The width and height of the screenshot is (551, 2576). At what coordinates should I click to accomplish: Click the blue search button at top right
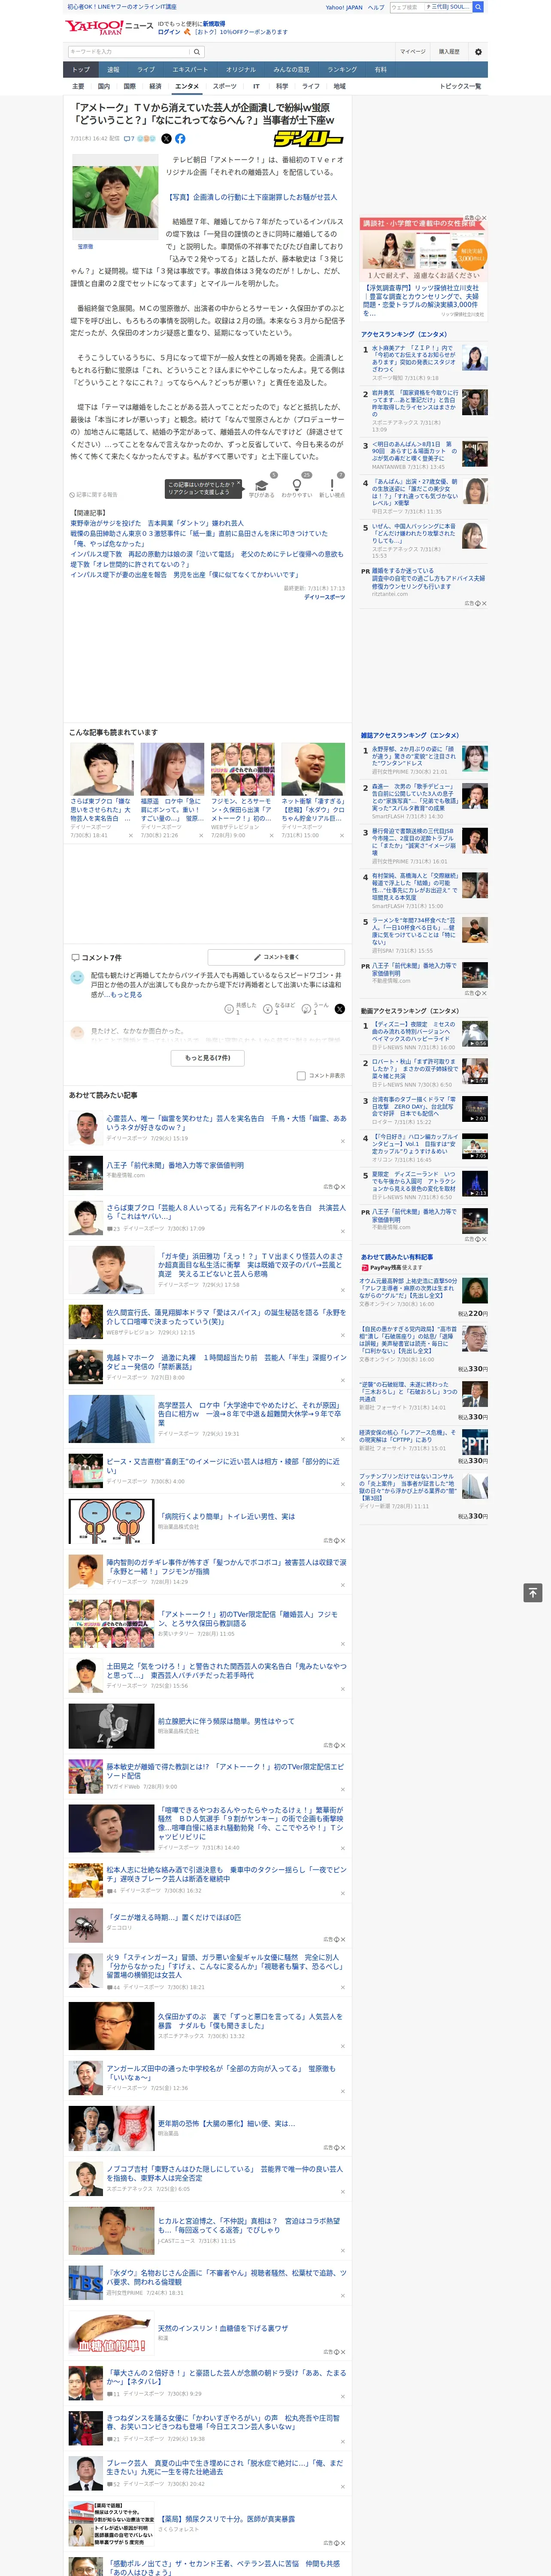478,7
